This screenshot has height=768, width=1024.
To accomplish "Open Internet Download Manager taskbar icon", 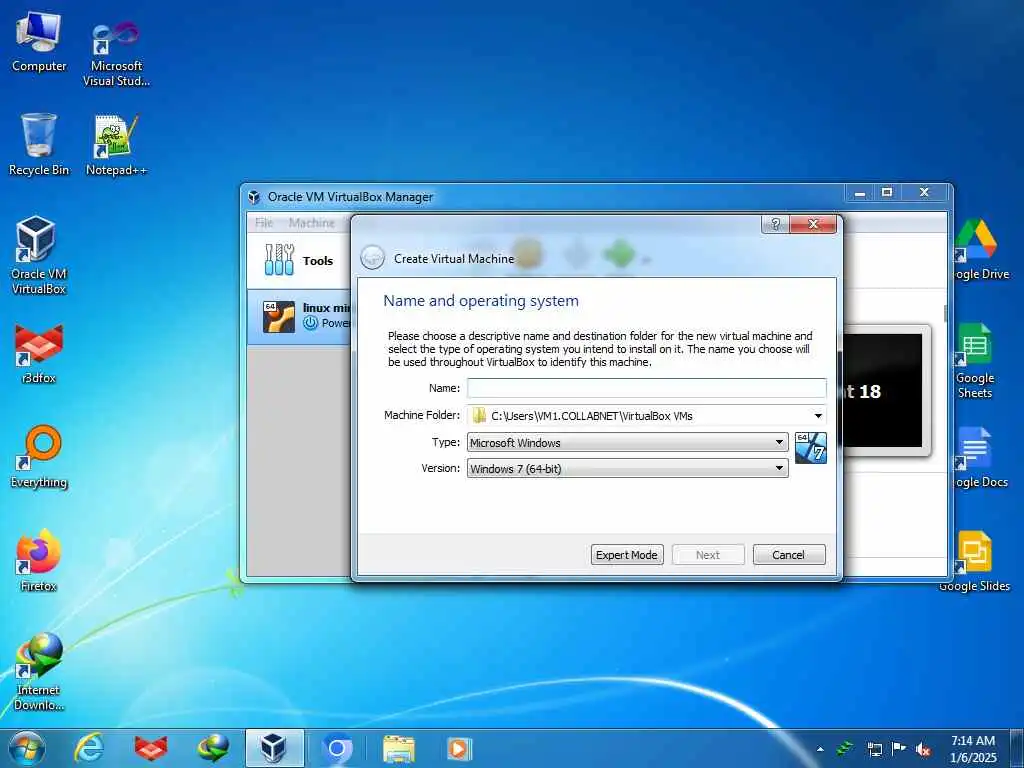I will click(213, 748).
